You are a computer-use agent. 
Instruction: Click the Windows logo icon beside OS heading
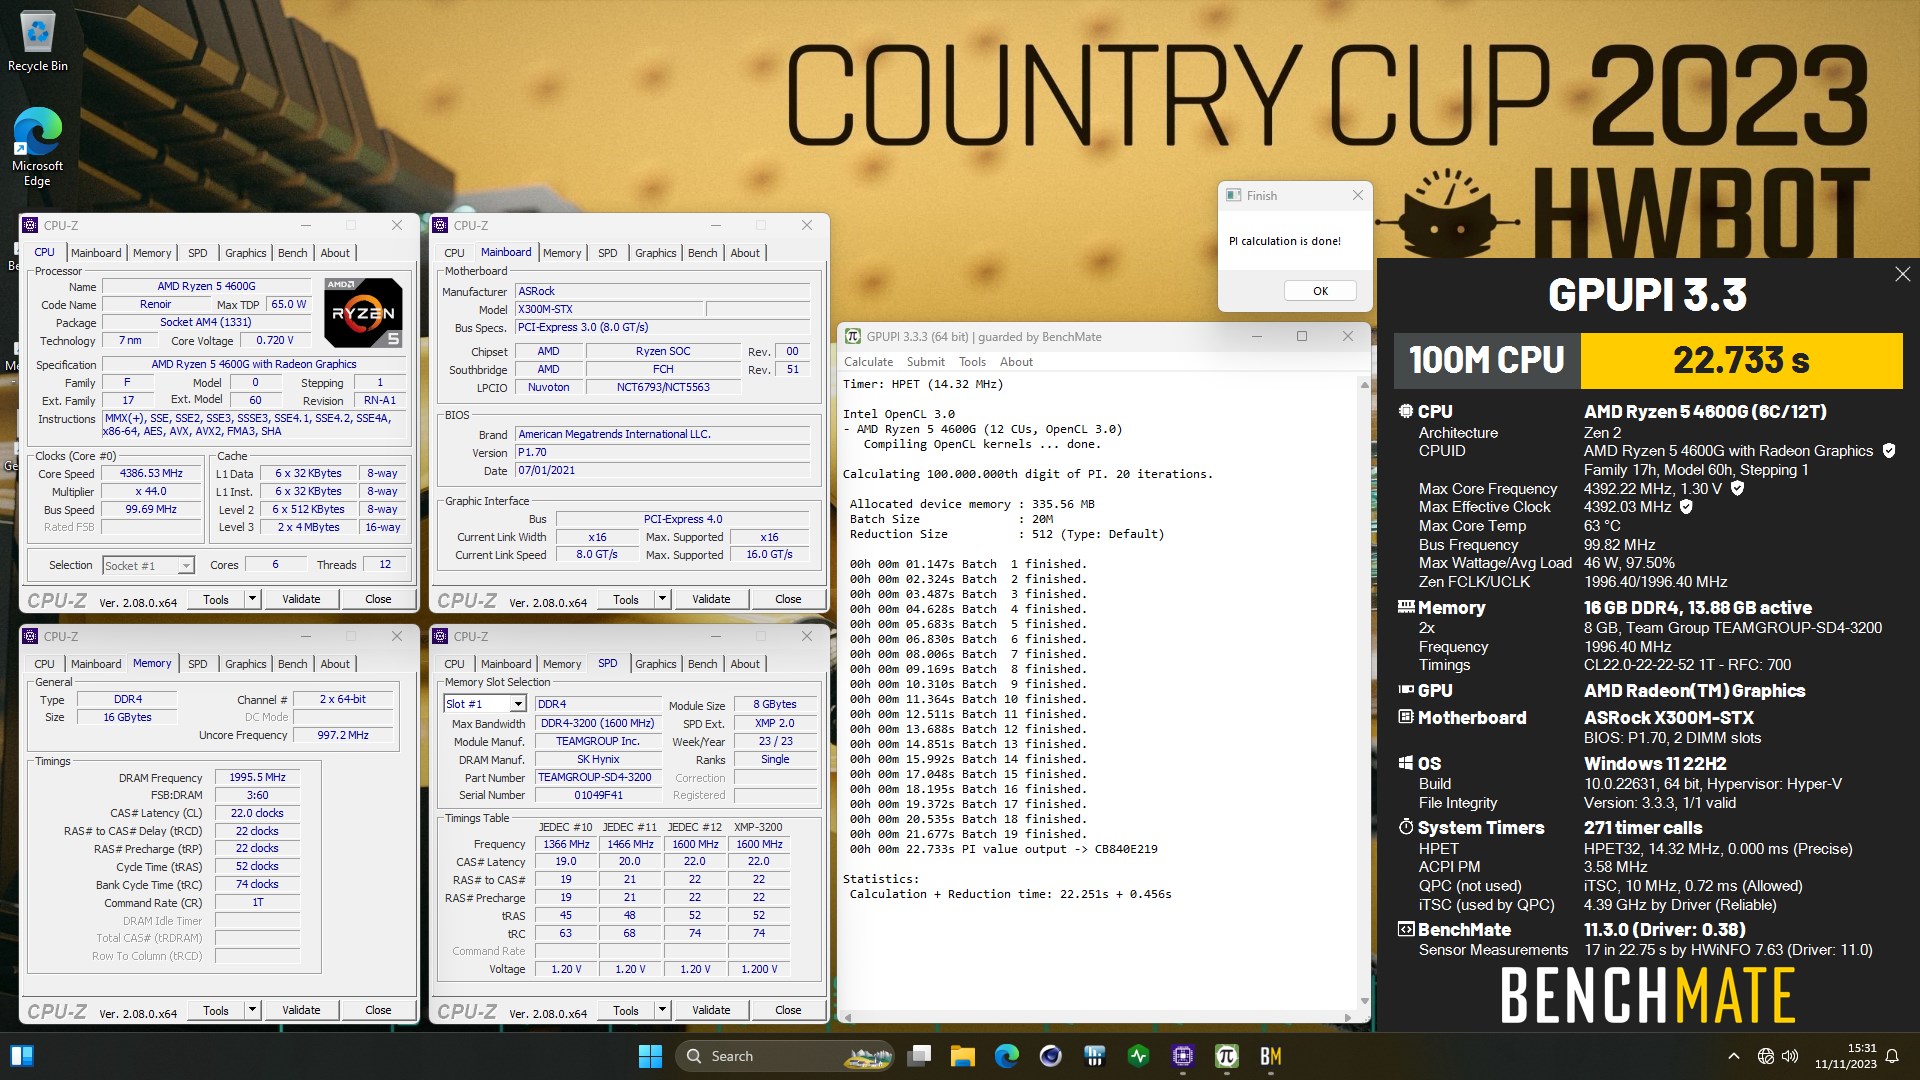point(1405,763)
